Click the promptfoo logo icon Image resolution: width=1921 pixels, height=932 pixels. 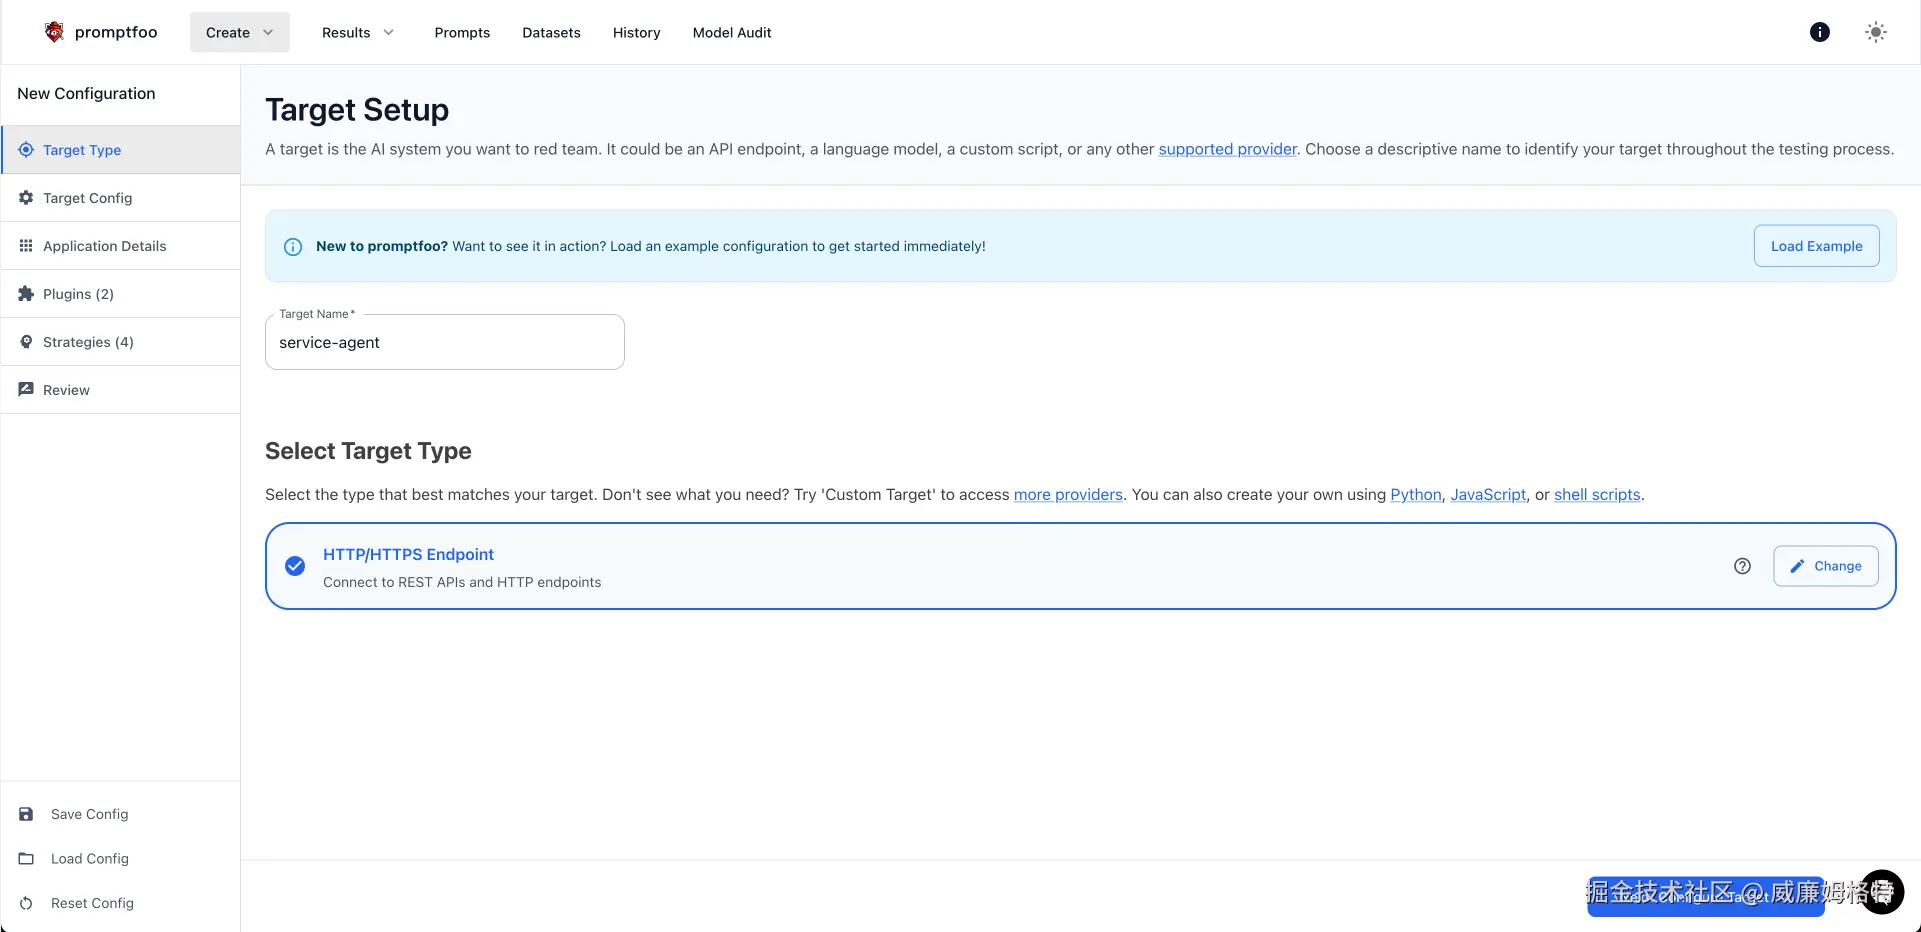click(x=54, y=32)
